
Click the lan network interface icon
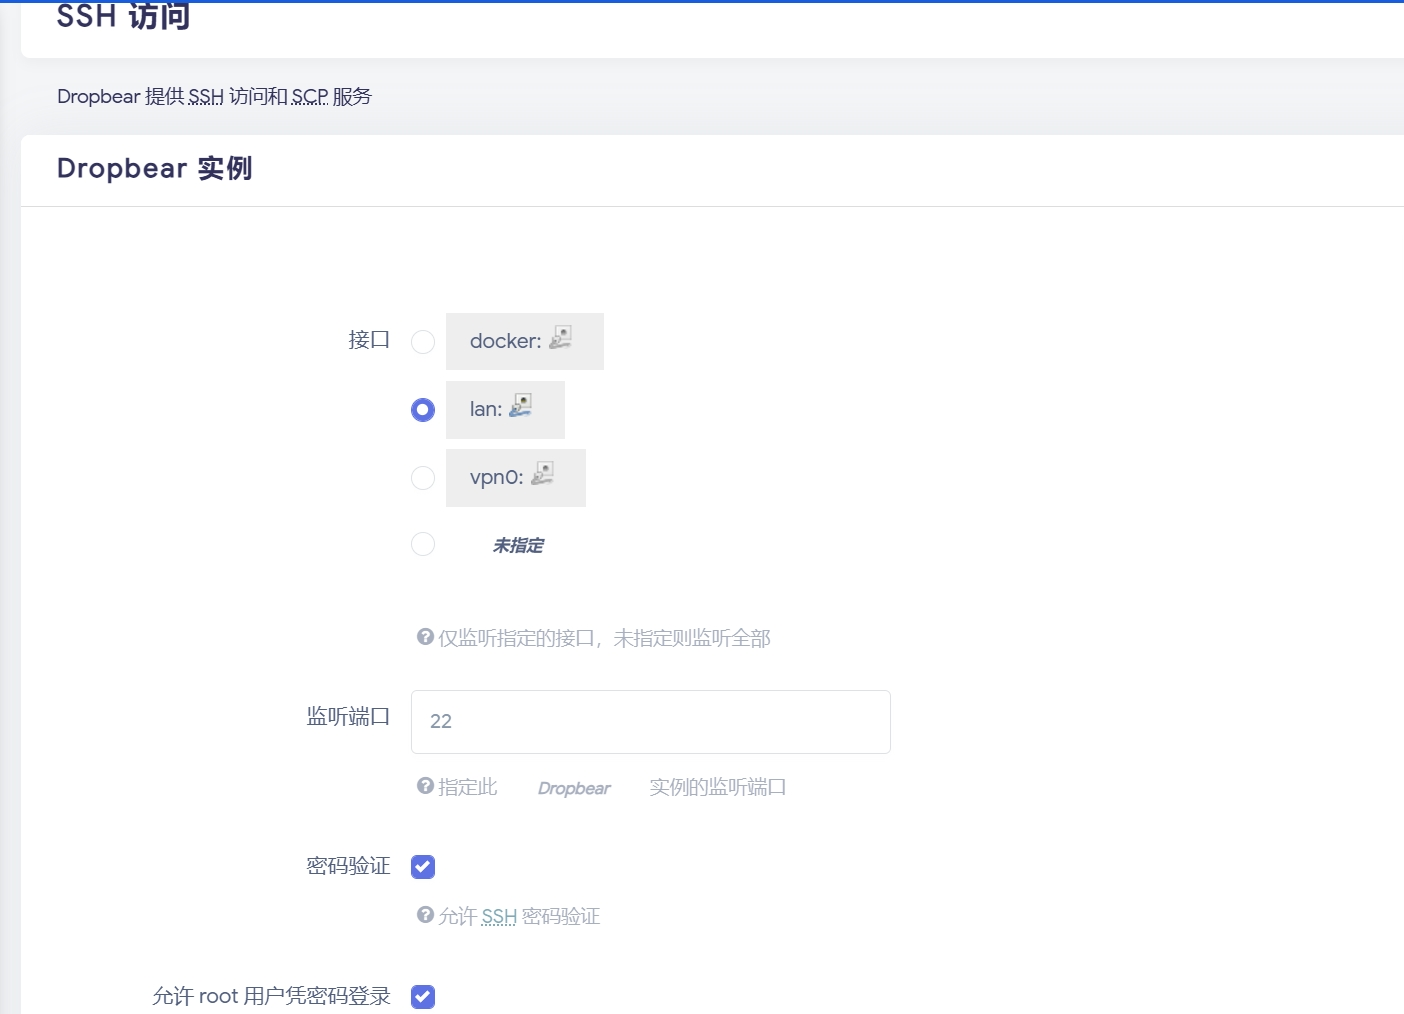521,406
